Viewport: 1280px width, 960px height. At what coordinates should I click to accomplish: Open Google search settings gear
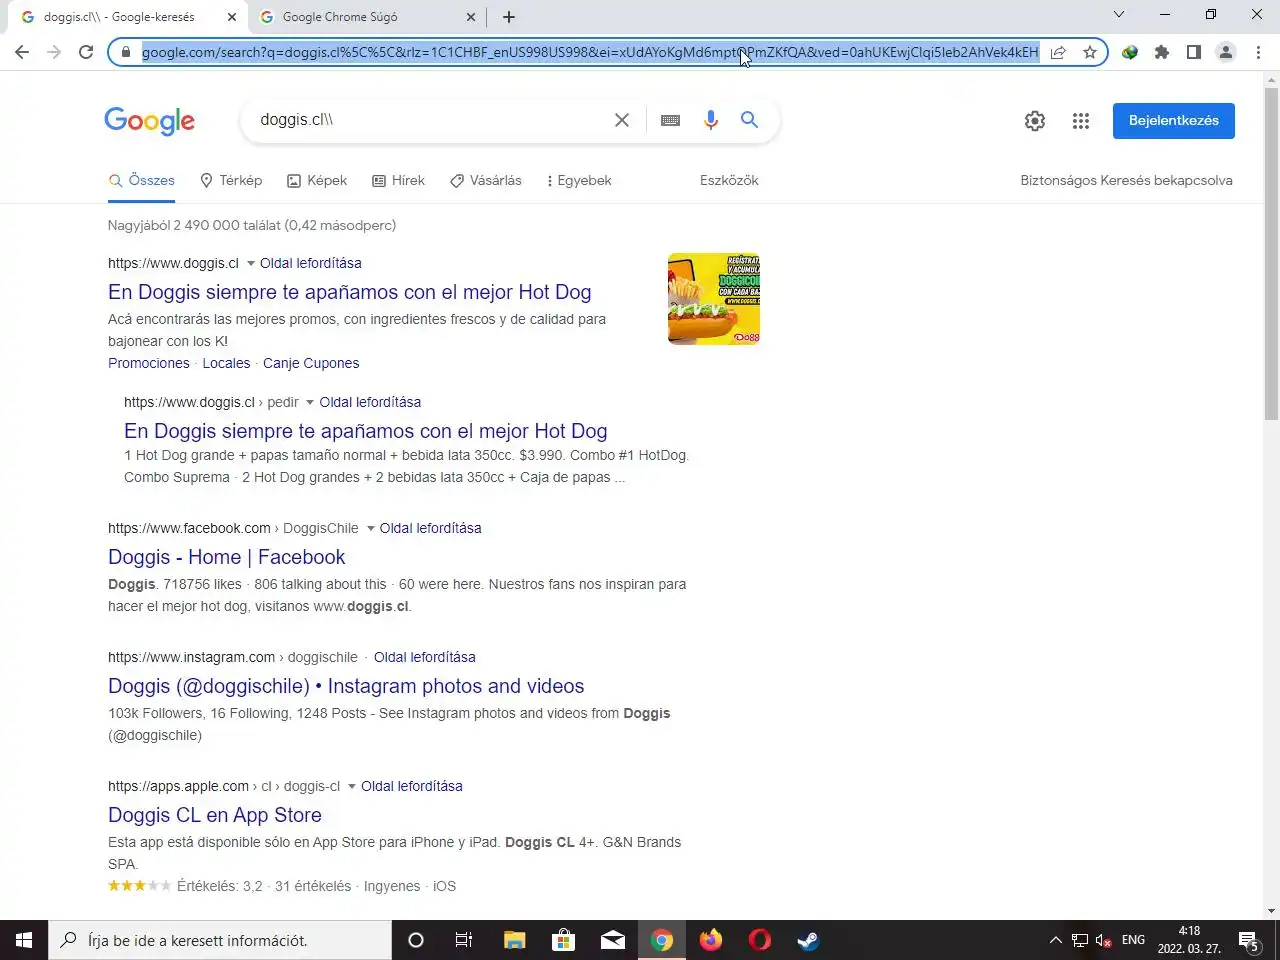pos(1035,121)
